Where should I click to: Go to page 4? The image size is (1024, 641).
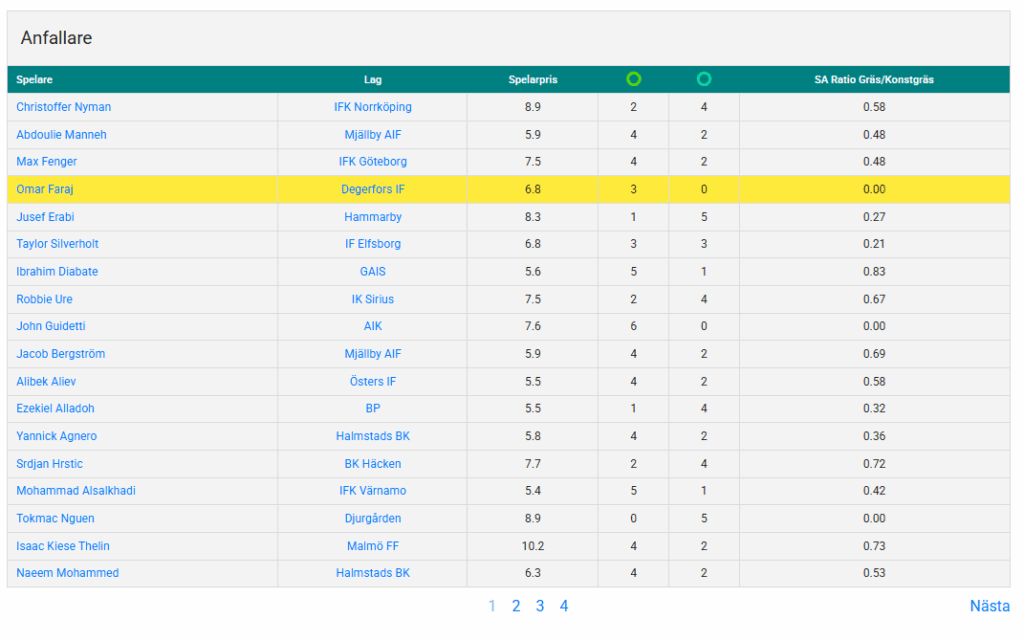tap(564, 606)
